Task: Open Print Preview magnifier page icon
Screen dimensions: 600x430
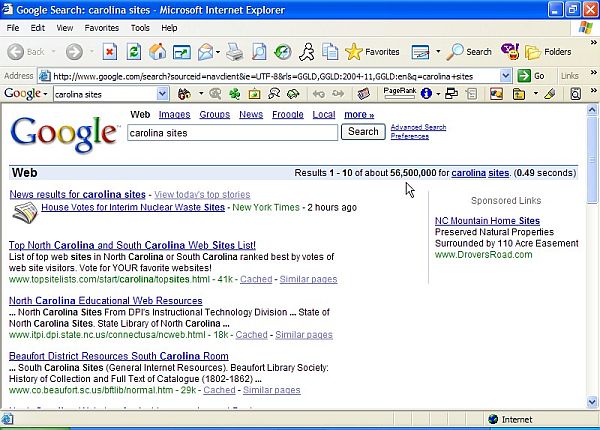Action: pos(259,52)
